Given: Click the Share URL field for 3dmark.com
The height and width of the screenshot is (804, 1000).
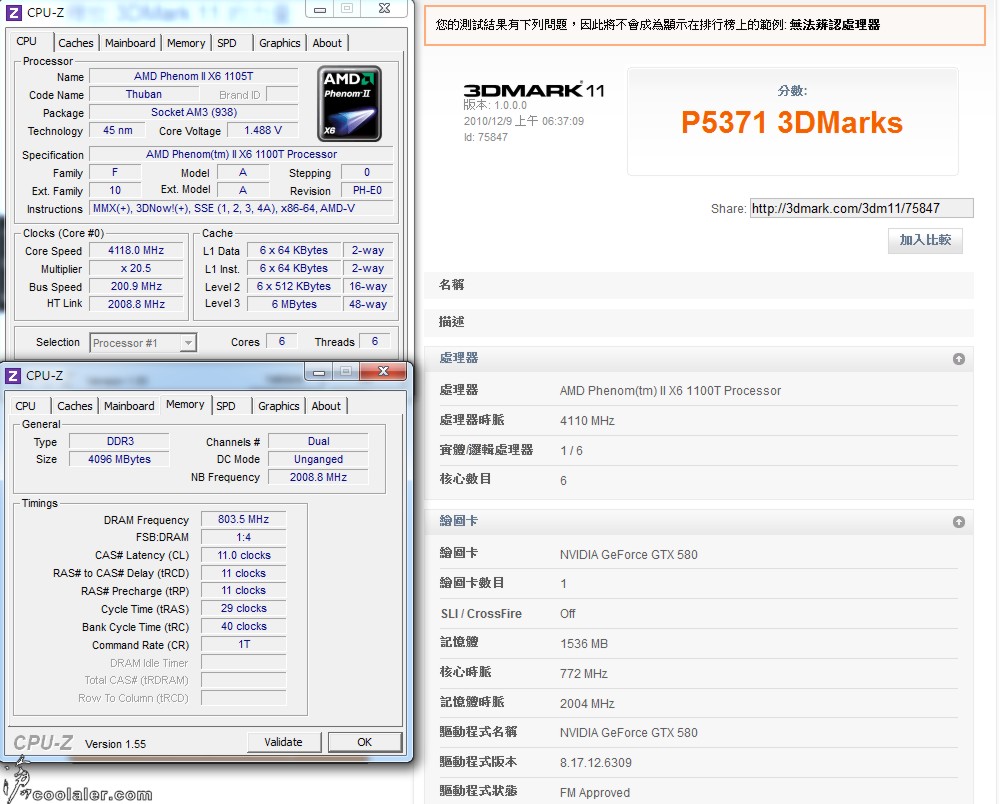Looking at the screenshot, I should tap(862, 208).
